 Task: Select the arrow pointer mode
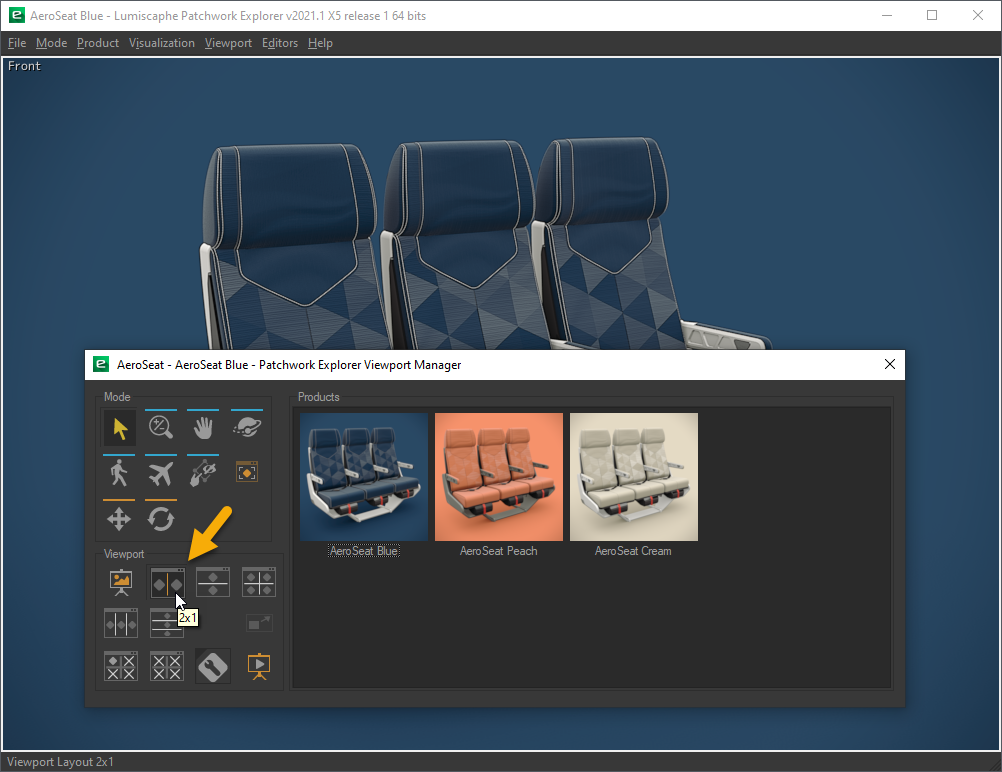(x=120, y=428)
